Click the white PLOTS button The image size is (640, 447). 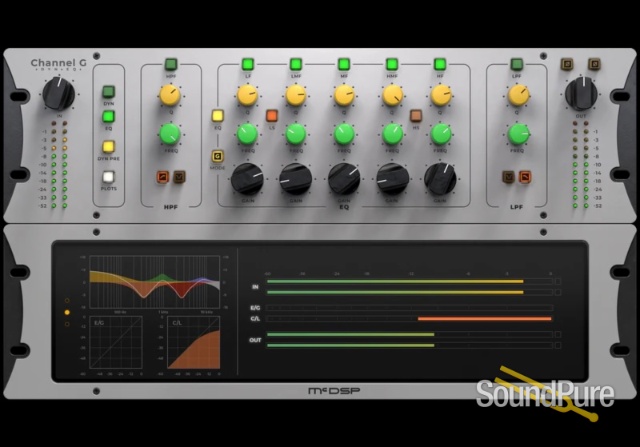pos(108,179)
